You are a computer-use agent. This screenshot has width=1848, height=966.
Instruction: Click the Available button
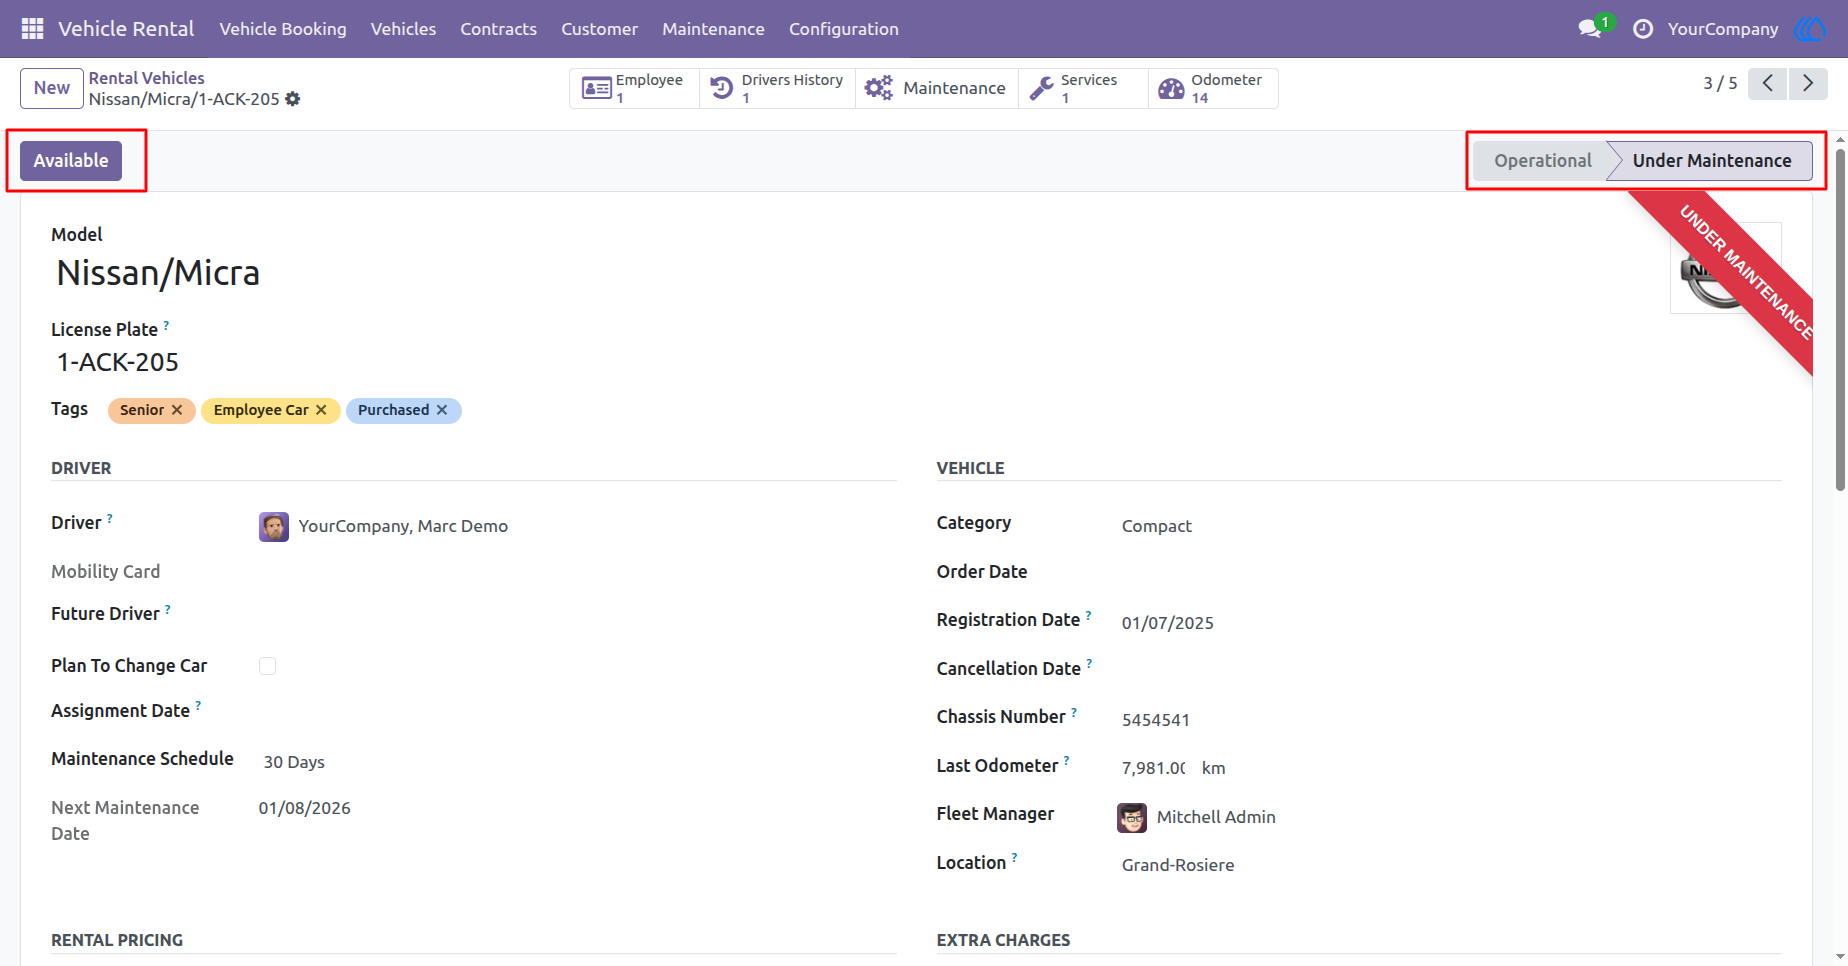(x=71, y=161)
